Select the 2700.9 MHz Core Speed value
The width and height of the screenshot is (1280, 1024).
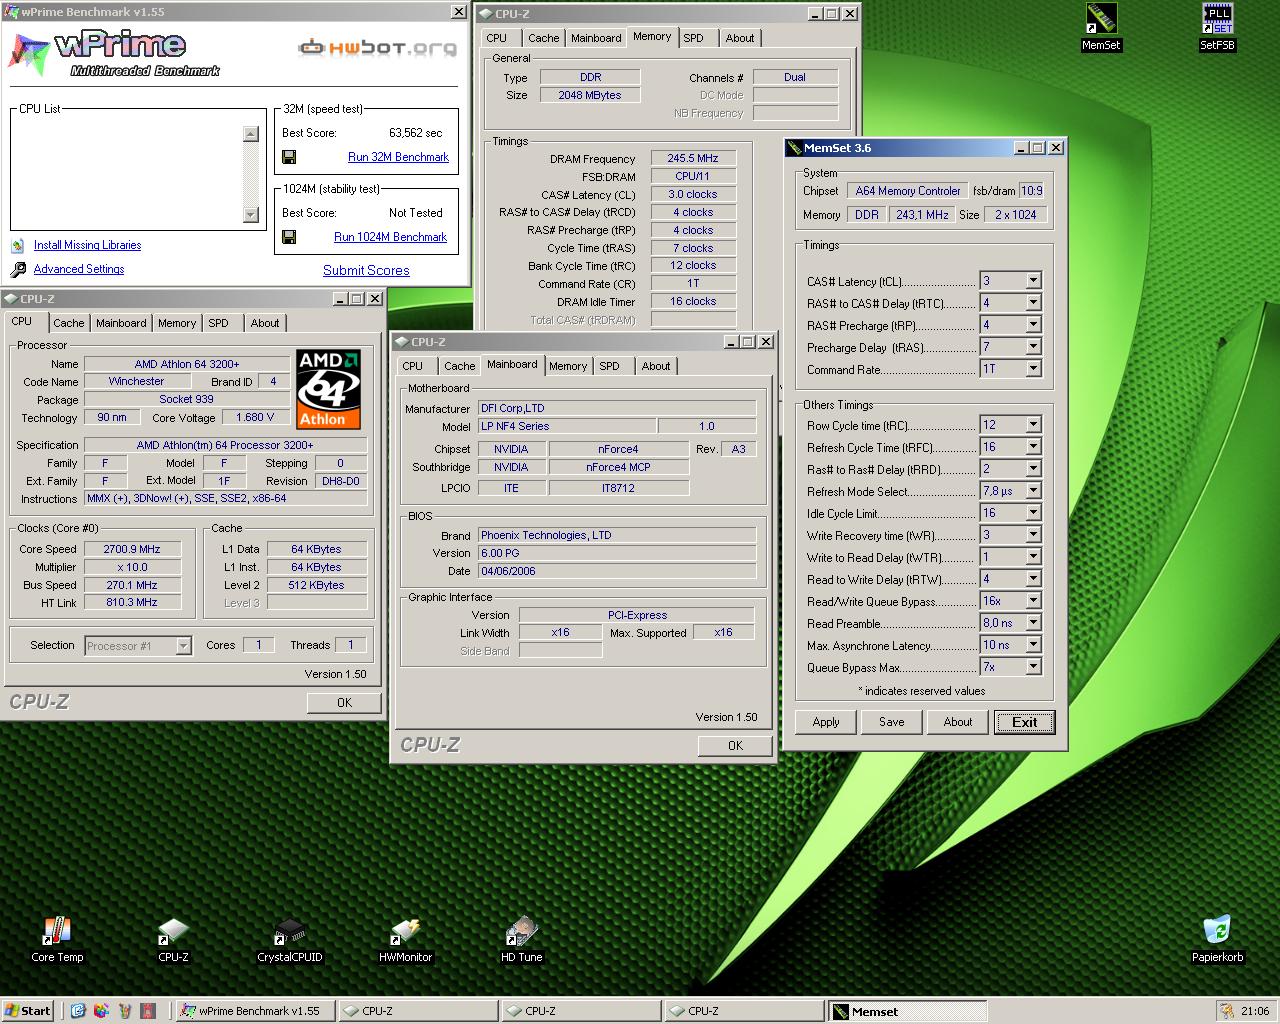tap(131, 549)
